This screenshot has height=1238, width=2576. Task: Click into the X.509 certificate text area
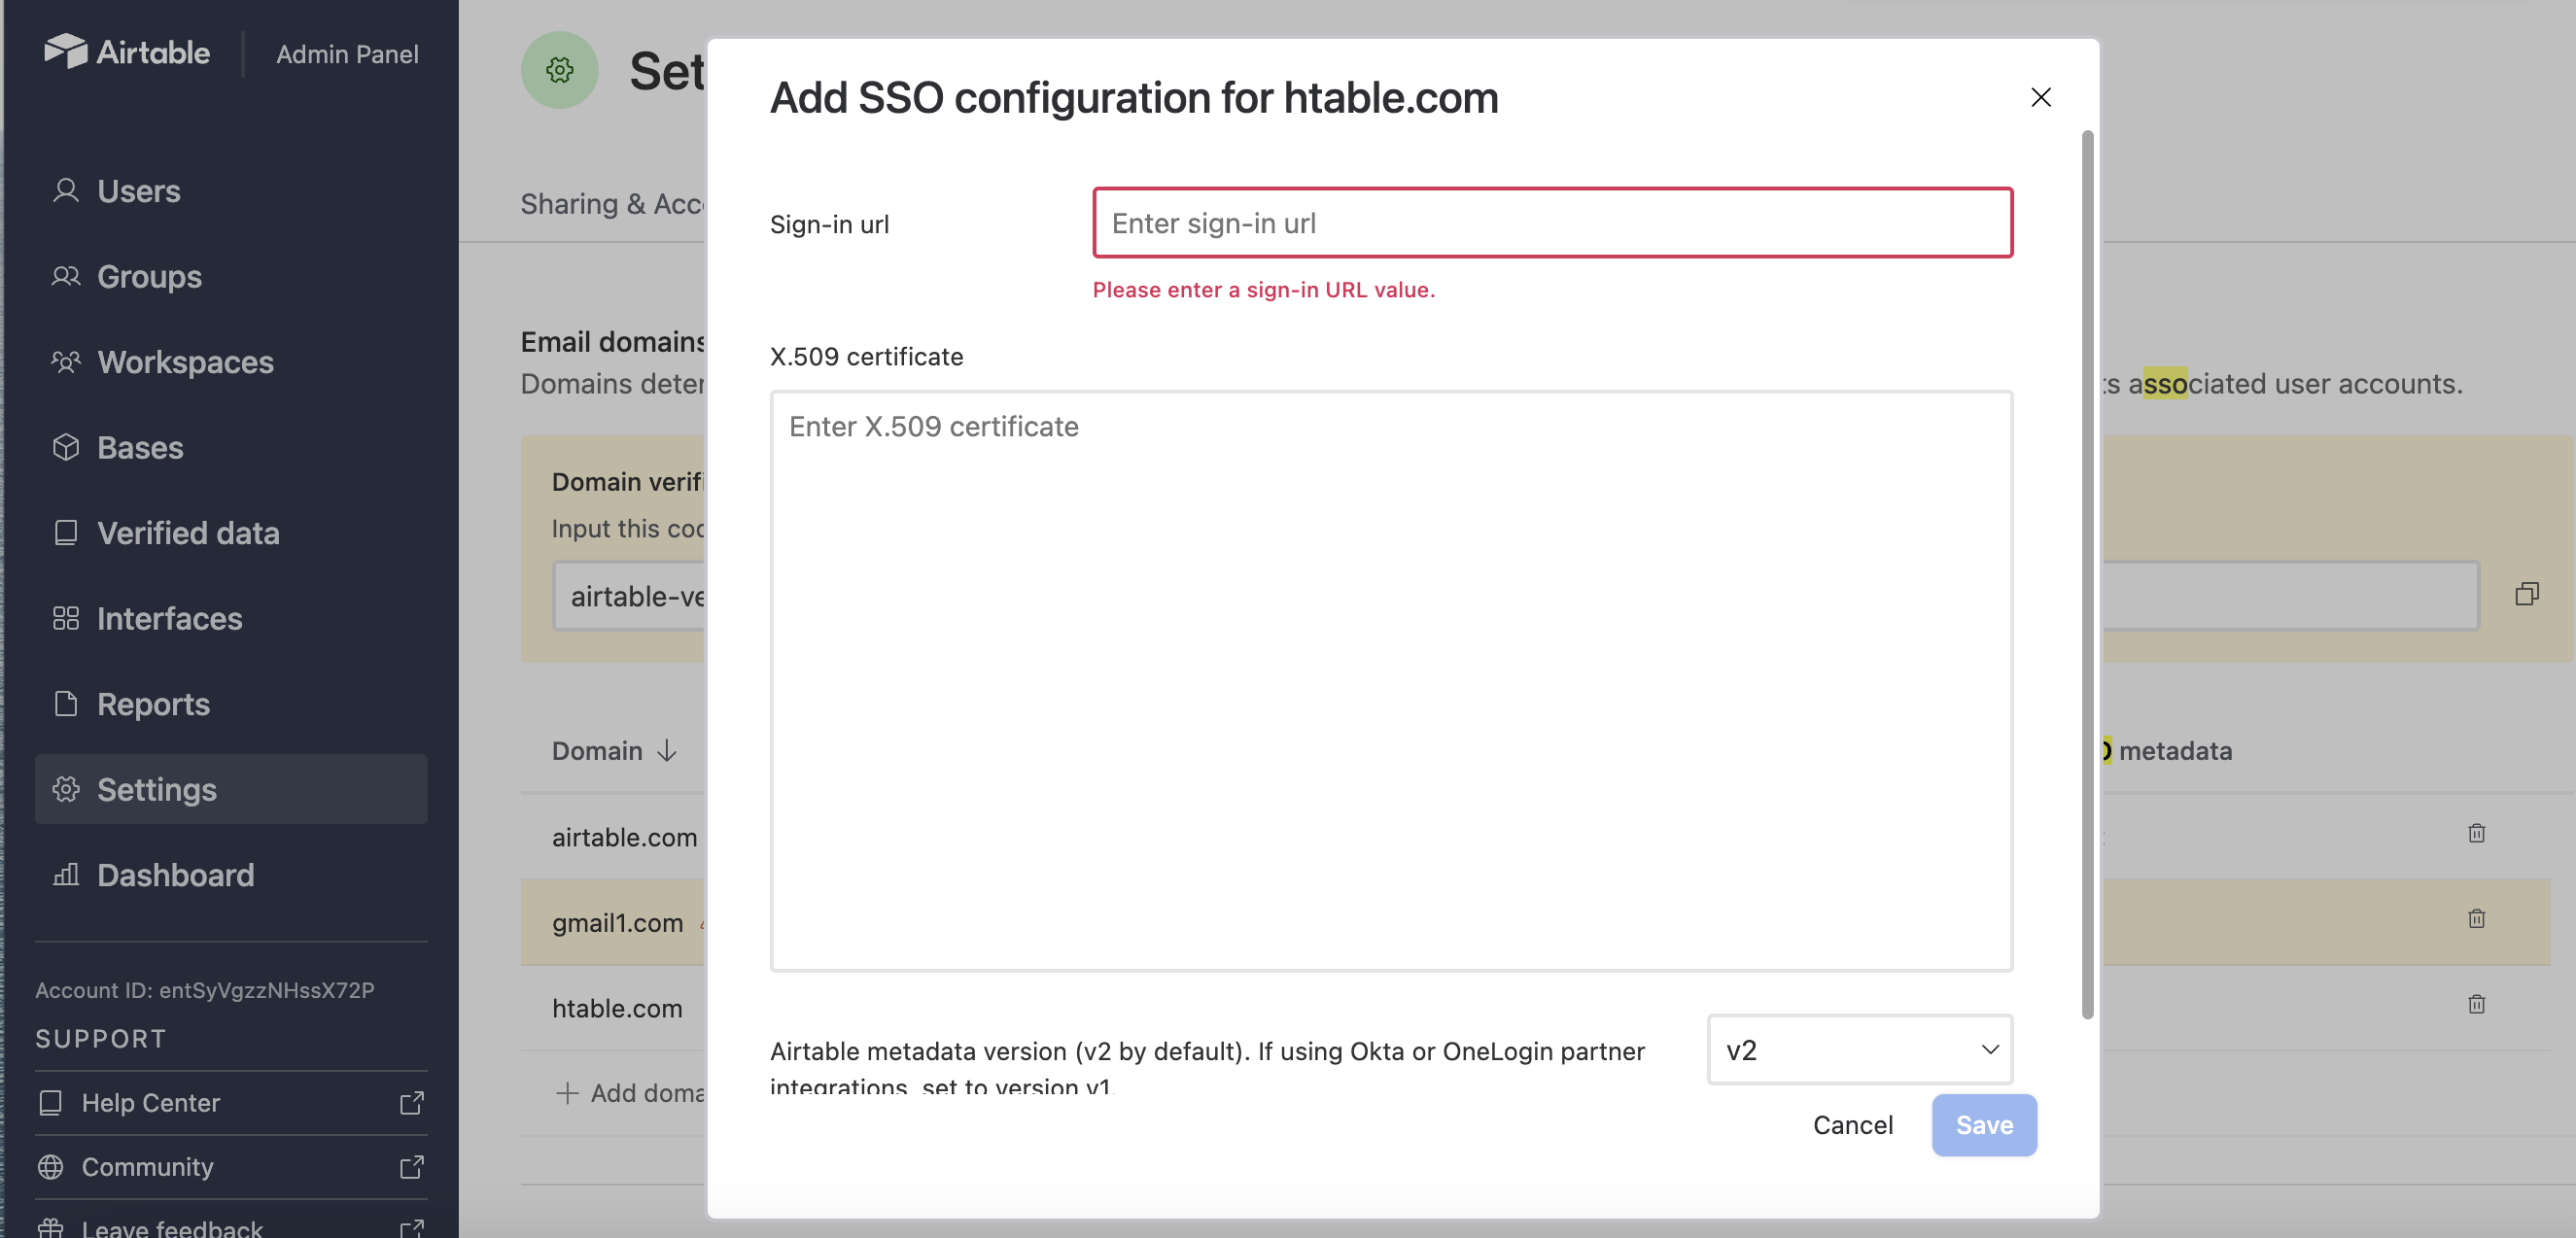coord(1391,680)
